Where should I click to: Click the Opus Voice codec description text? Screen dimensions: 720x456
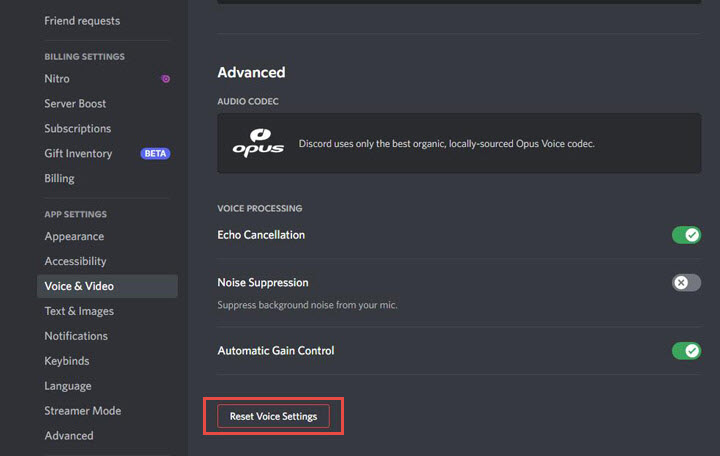tap(446, 144)
